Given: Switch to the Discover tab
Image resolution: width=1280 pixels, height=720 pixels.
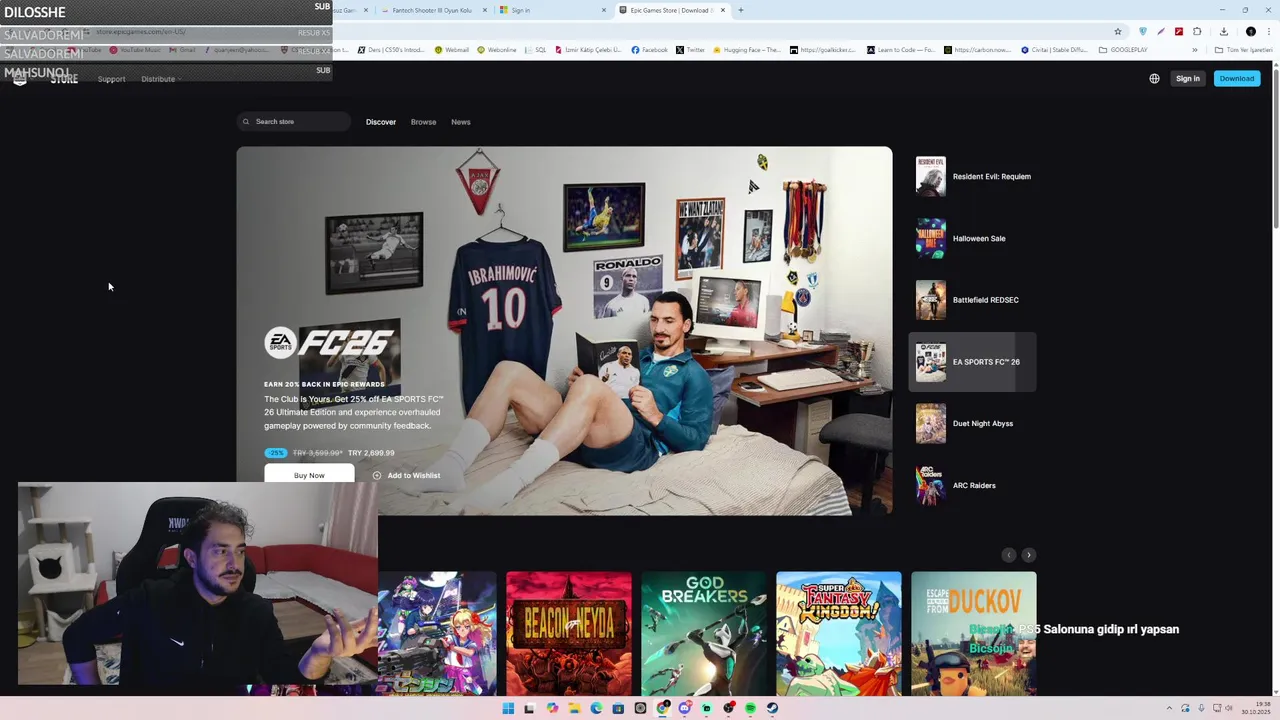Looking at the screenshot, I should (x=381, y=122).
